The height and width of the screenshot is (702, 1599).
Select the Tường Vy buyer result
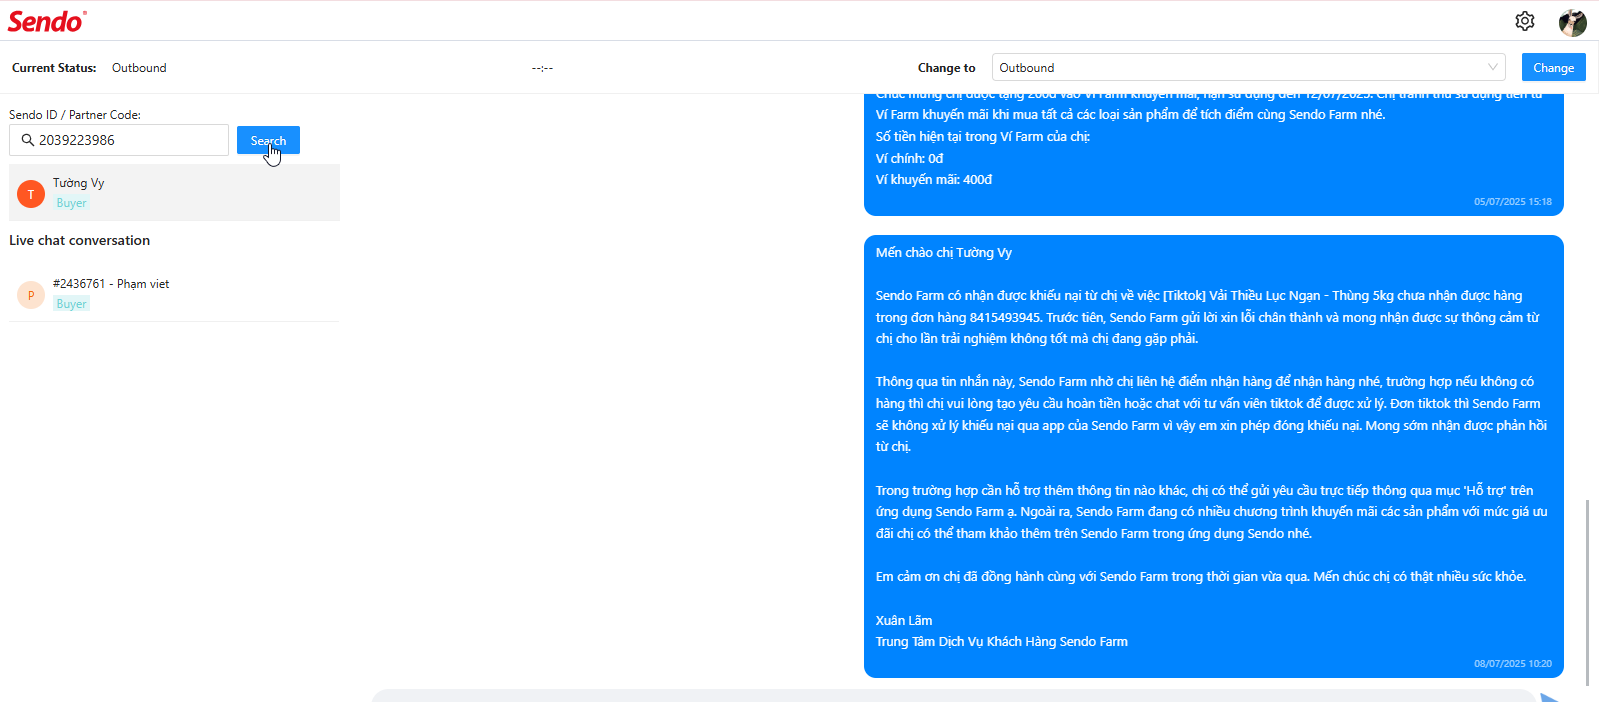(x=175, y=193)
